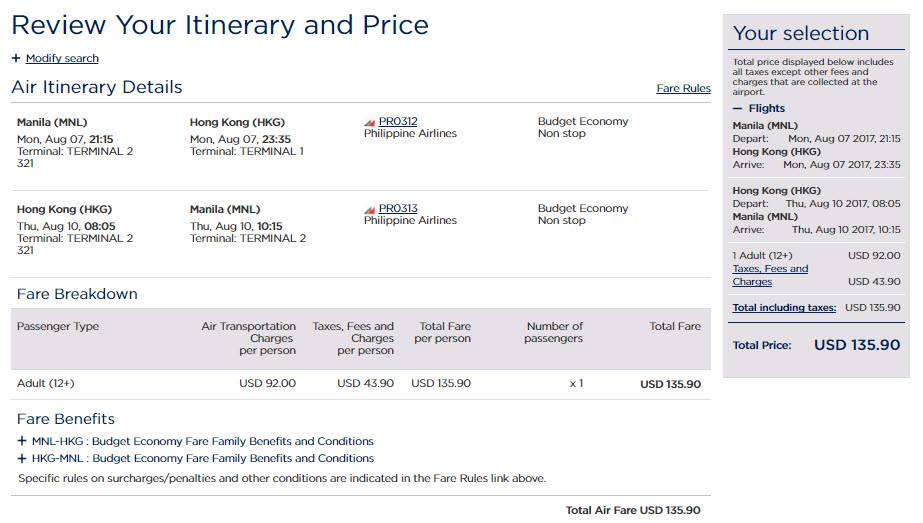Collapse the Flights section using minus icon
Image resolution: width=923 pixels, height=523 pixels.
pyautogui.click(x=738, y=108)
